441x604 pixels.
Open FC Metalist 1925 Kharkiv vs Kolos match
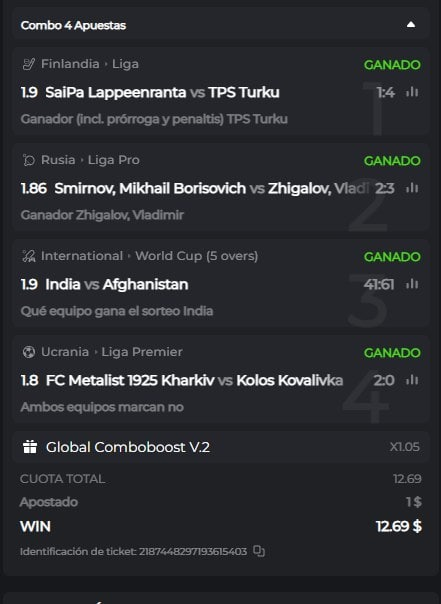[x=194, y=380]
